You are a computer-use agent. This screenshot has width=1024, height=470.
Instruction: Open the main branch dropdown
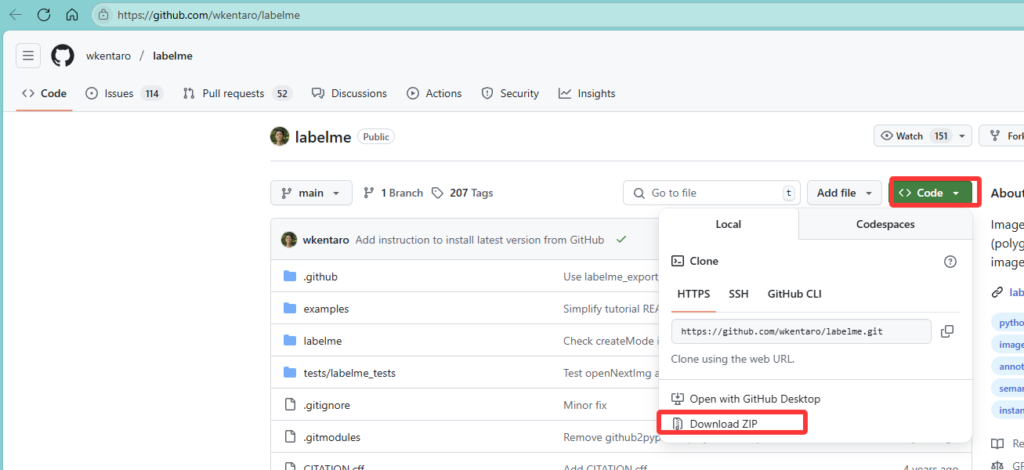coord(311,193)
